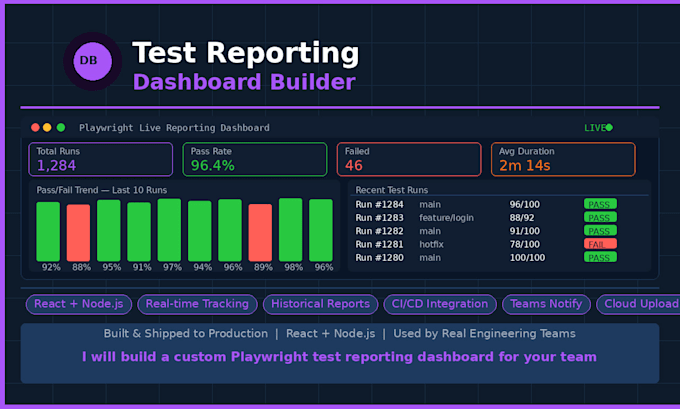This screenshot has width=680, height=409.
Task: Open the Failed 46 card
Action: click(409, 159)
